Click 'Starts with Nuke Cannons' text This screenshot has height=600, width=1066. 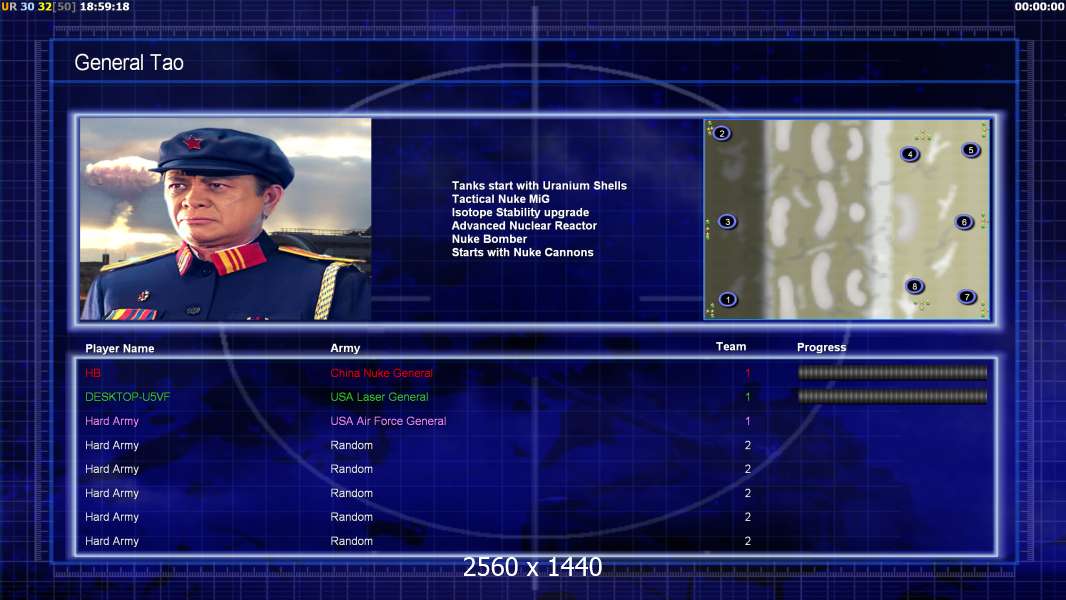point(522,252)
